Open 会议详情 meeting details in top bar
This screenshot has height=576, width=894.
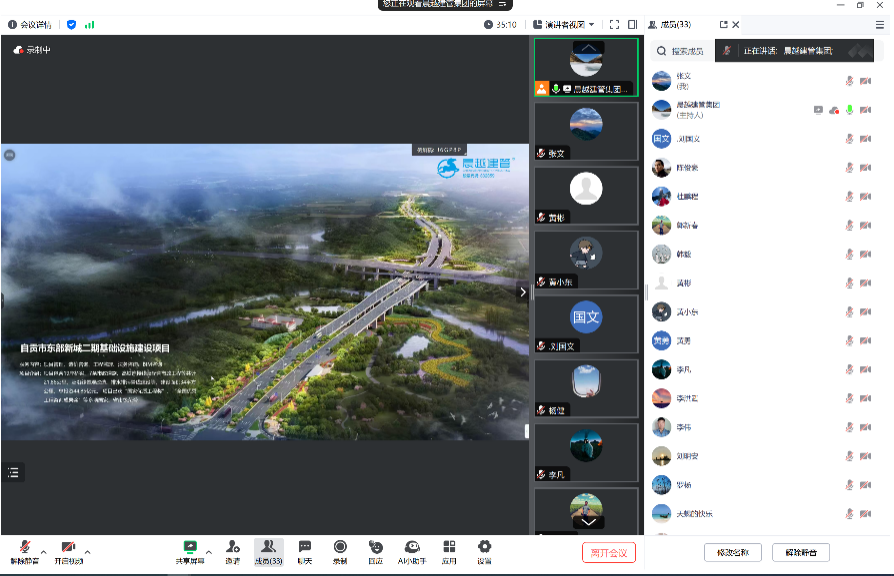pos(29,24)
